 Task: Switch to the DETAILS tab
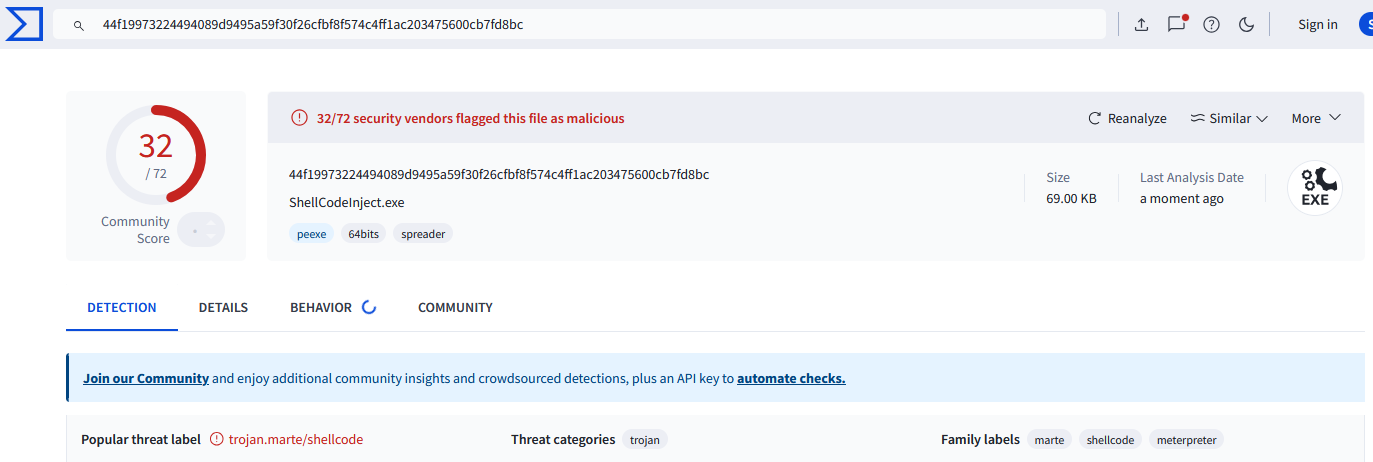click(223, 307)
